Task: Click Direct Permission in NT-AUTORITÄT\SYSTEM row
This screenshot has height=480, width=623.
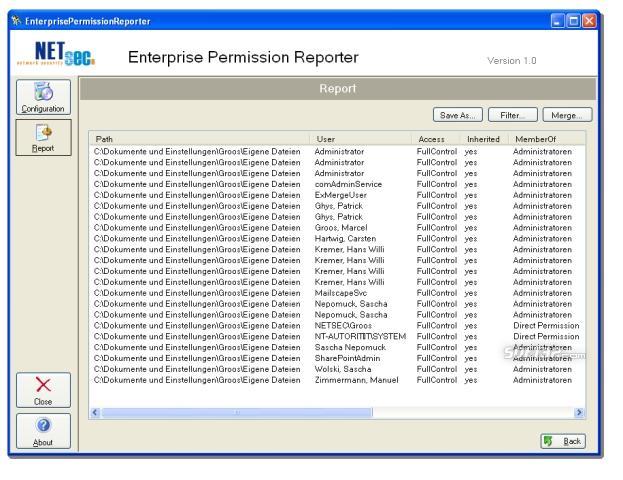Action: (x=546, y=336)
